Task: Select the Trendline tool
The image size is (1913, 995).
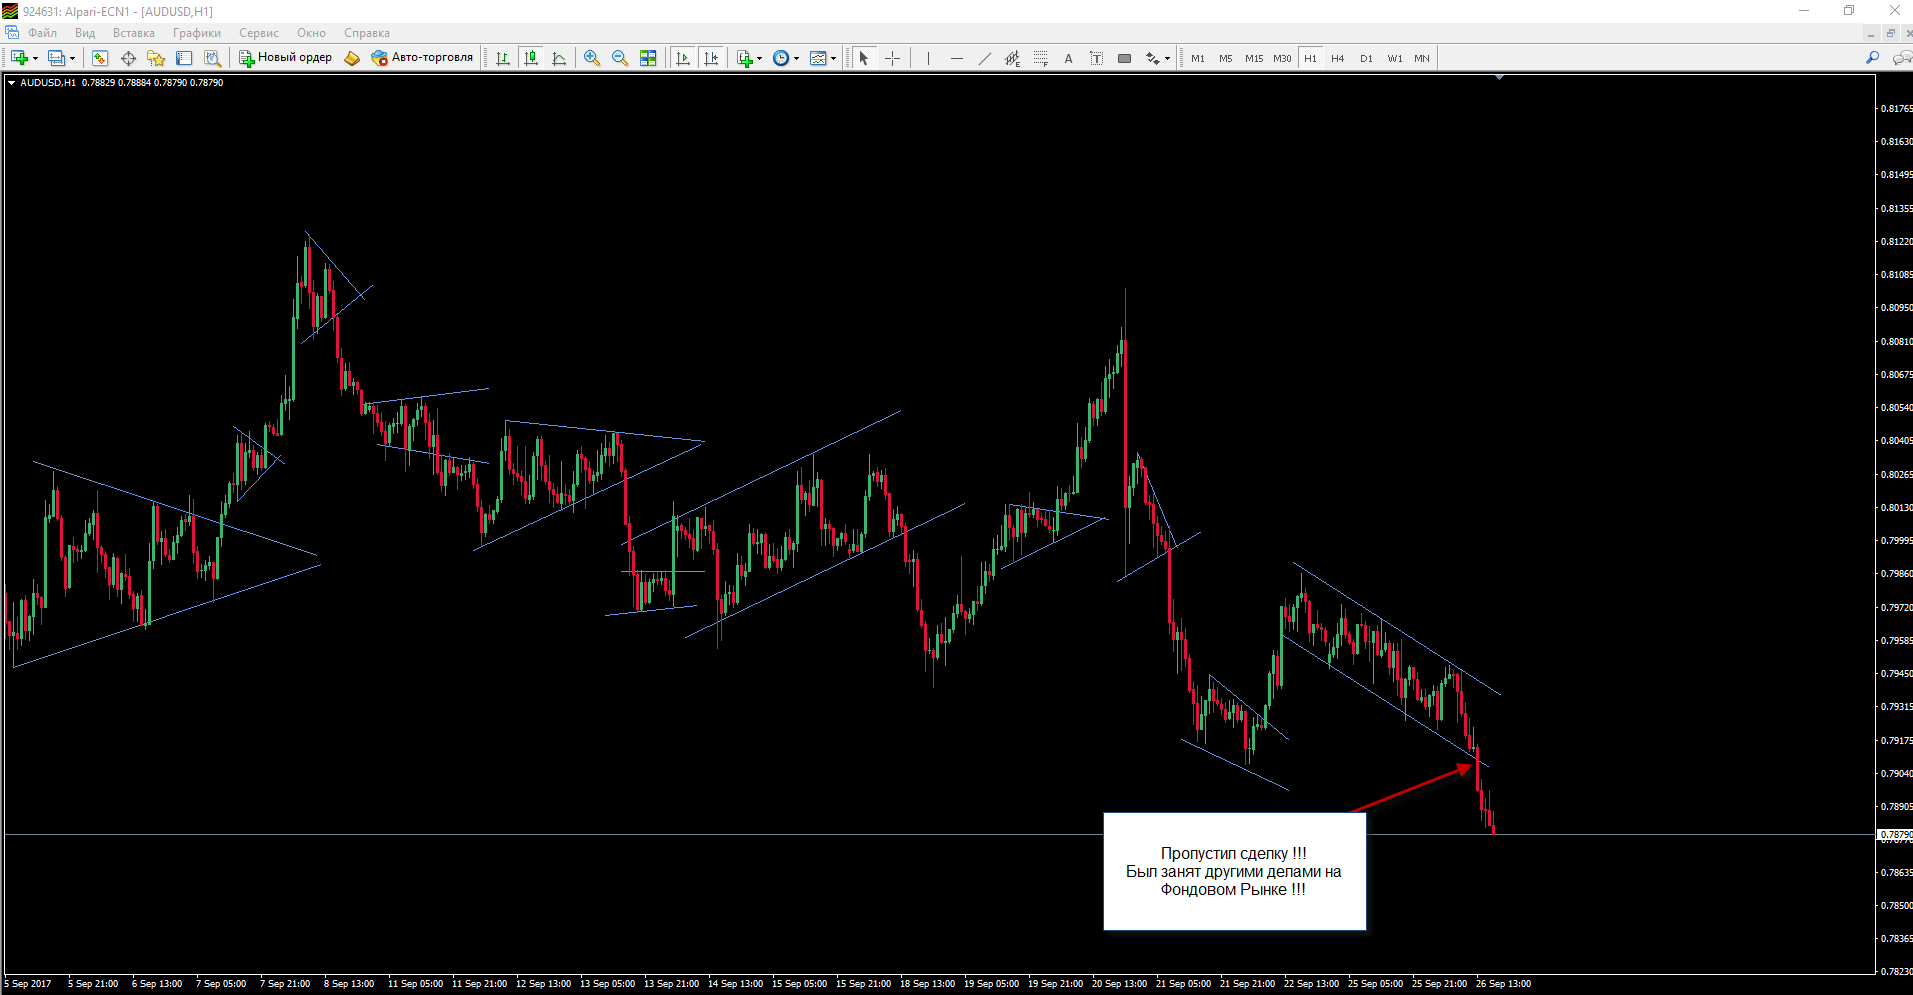Action: click(x=984, y=58)
